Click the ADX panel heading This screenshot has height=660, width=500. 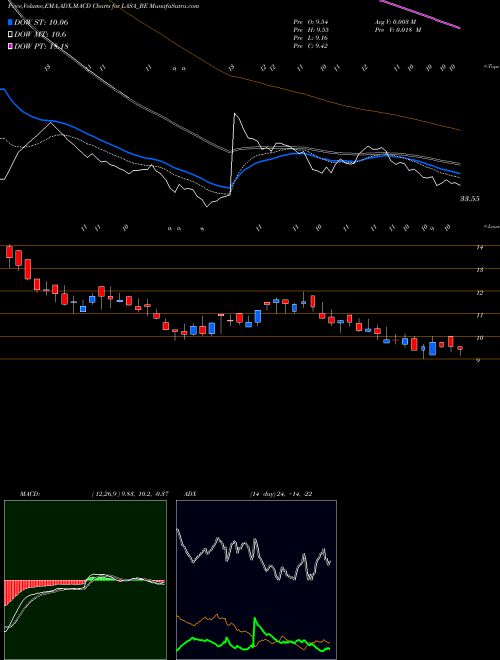click(x=190, y=494)
